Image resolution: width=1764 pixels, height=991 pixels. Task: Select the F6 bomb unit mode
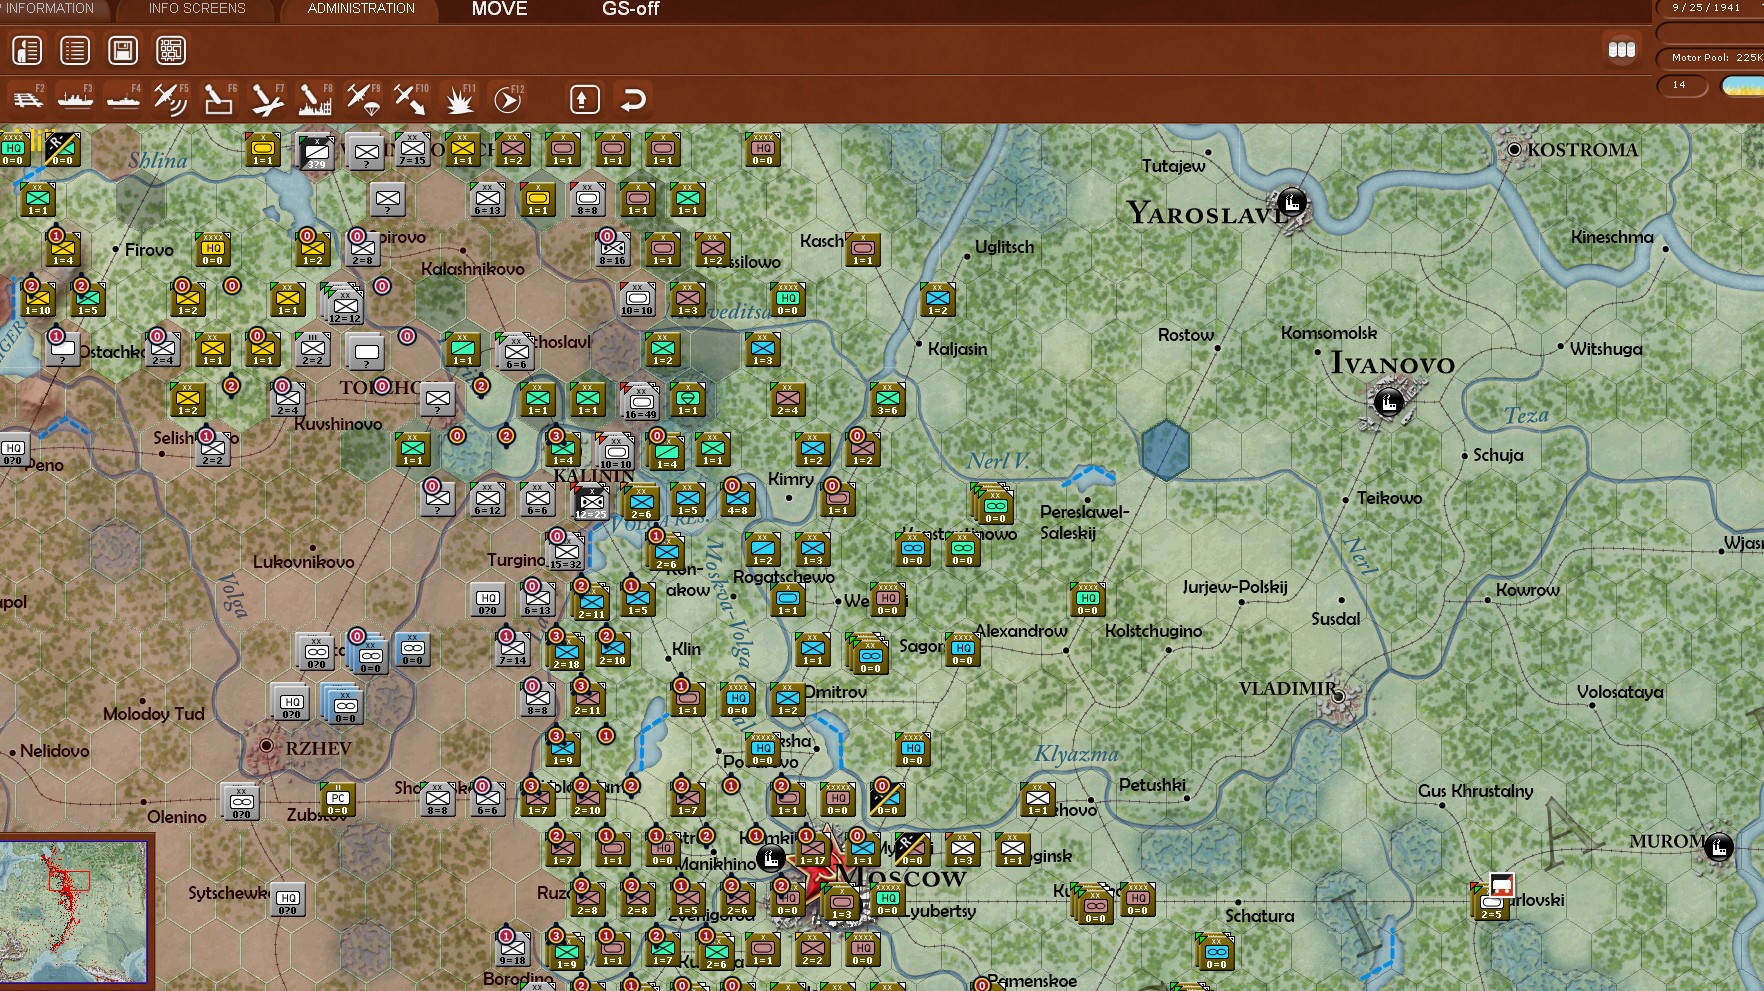pyautogui.click(x=219, y=99)
